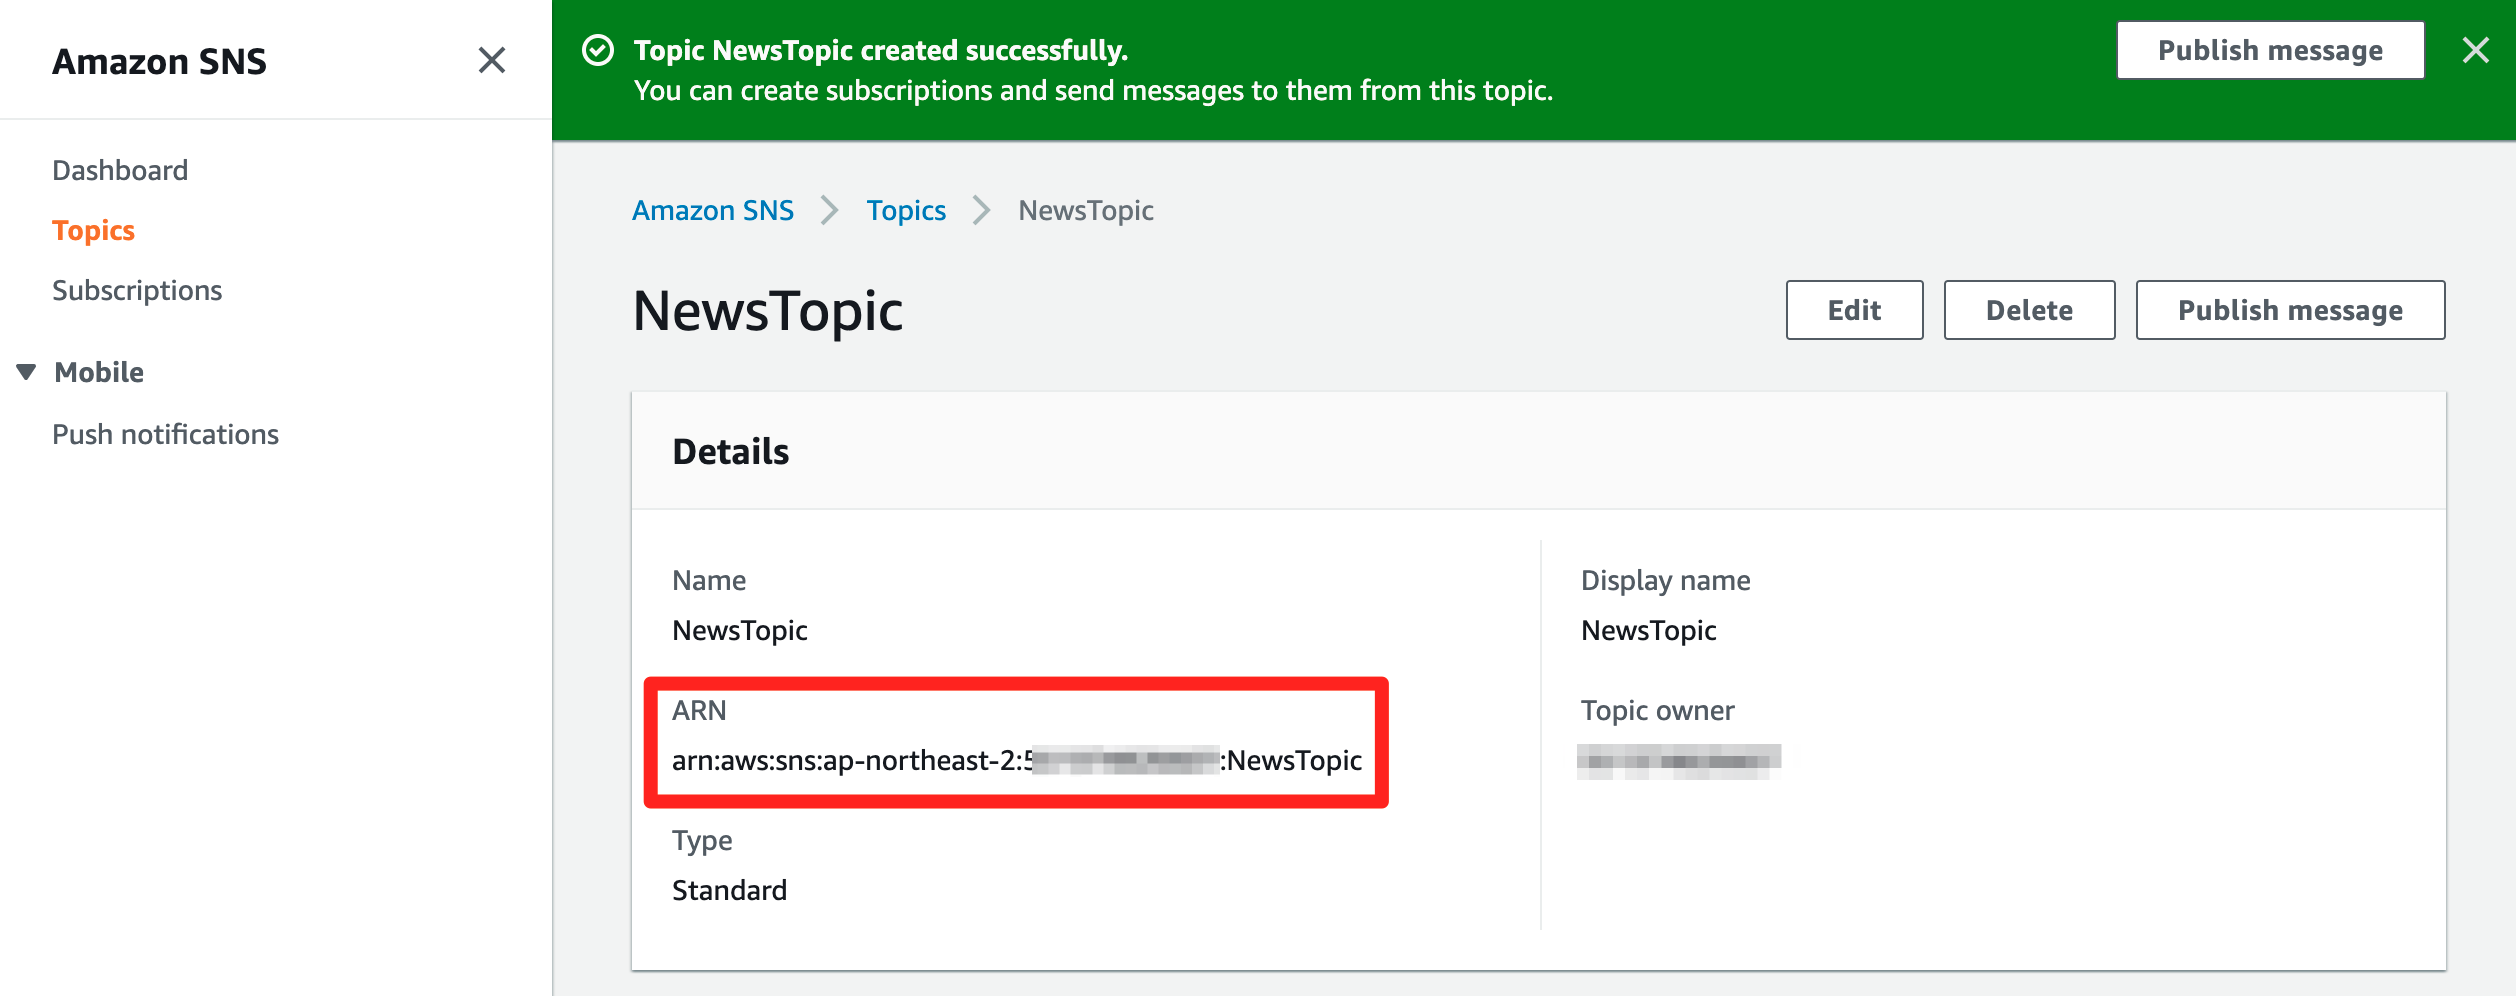Screen dimensions: 2516x996
Task: Click Mobile section heading
Action: point(99,372)
